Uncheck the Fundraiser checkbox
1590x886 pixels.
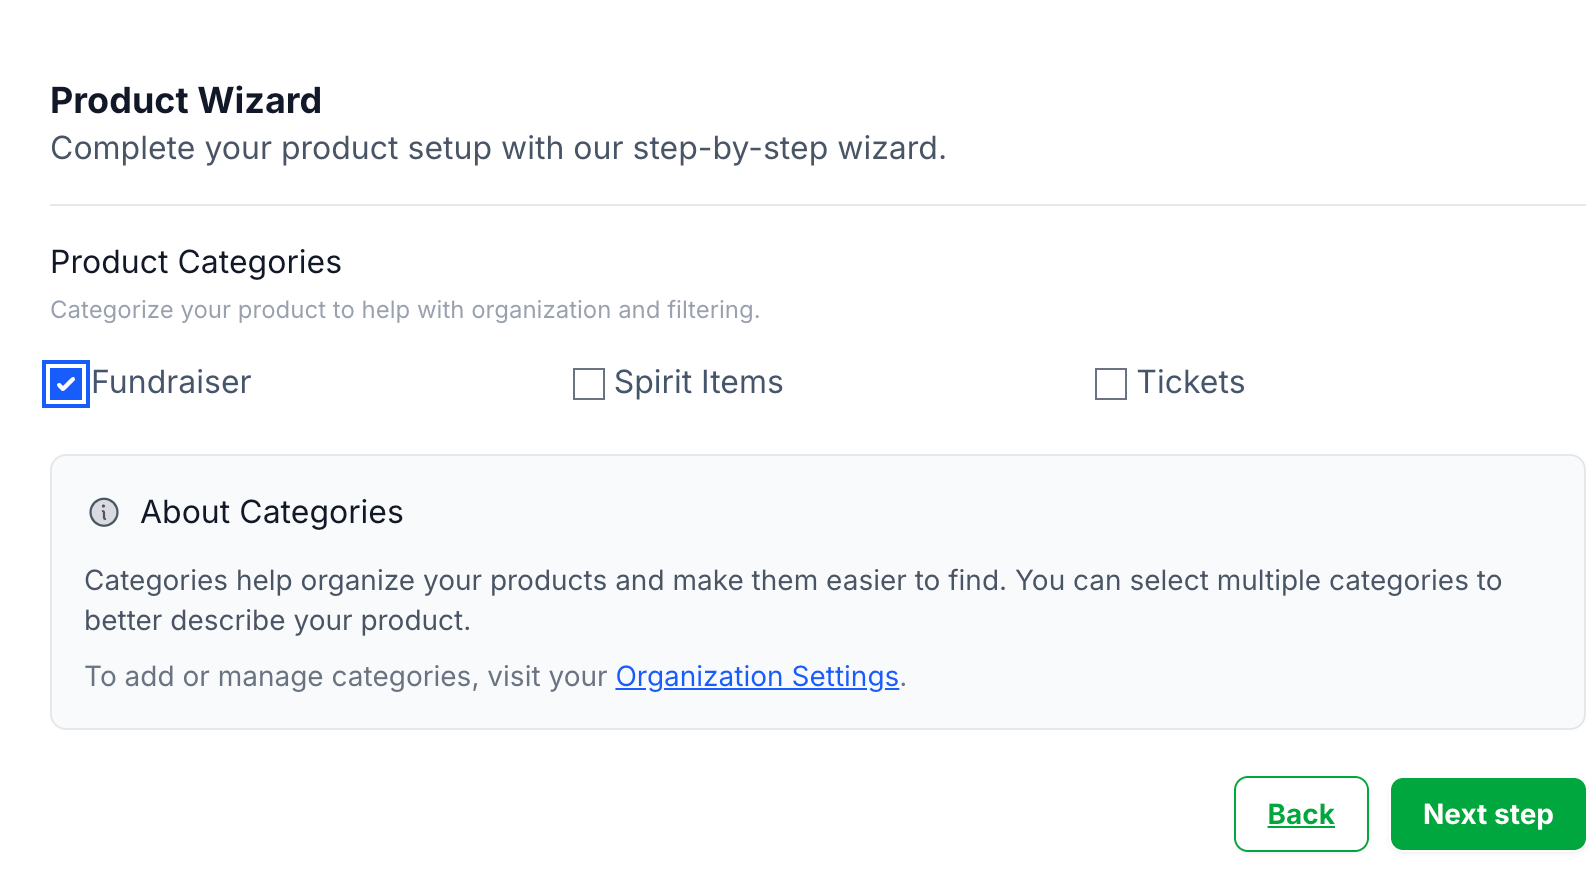coord(66,384)
